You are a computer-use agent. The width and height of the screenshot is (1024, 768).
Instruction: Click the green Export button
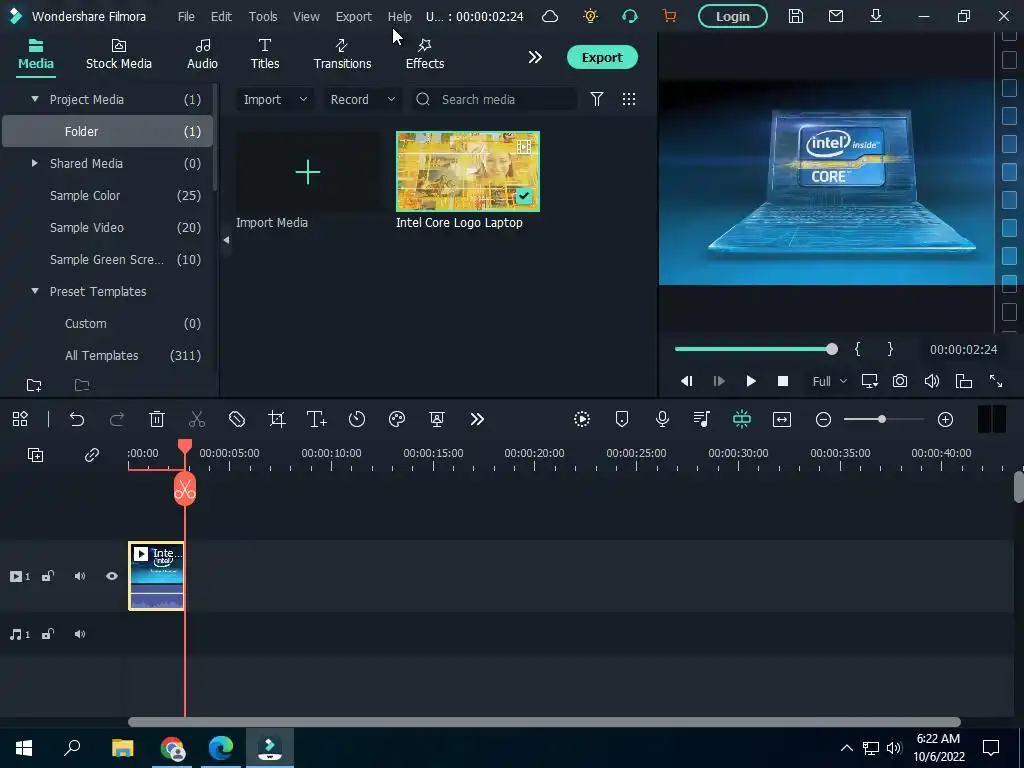[x=602, y=57]
